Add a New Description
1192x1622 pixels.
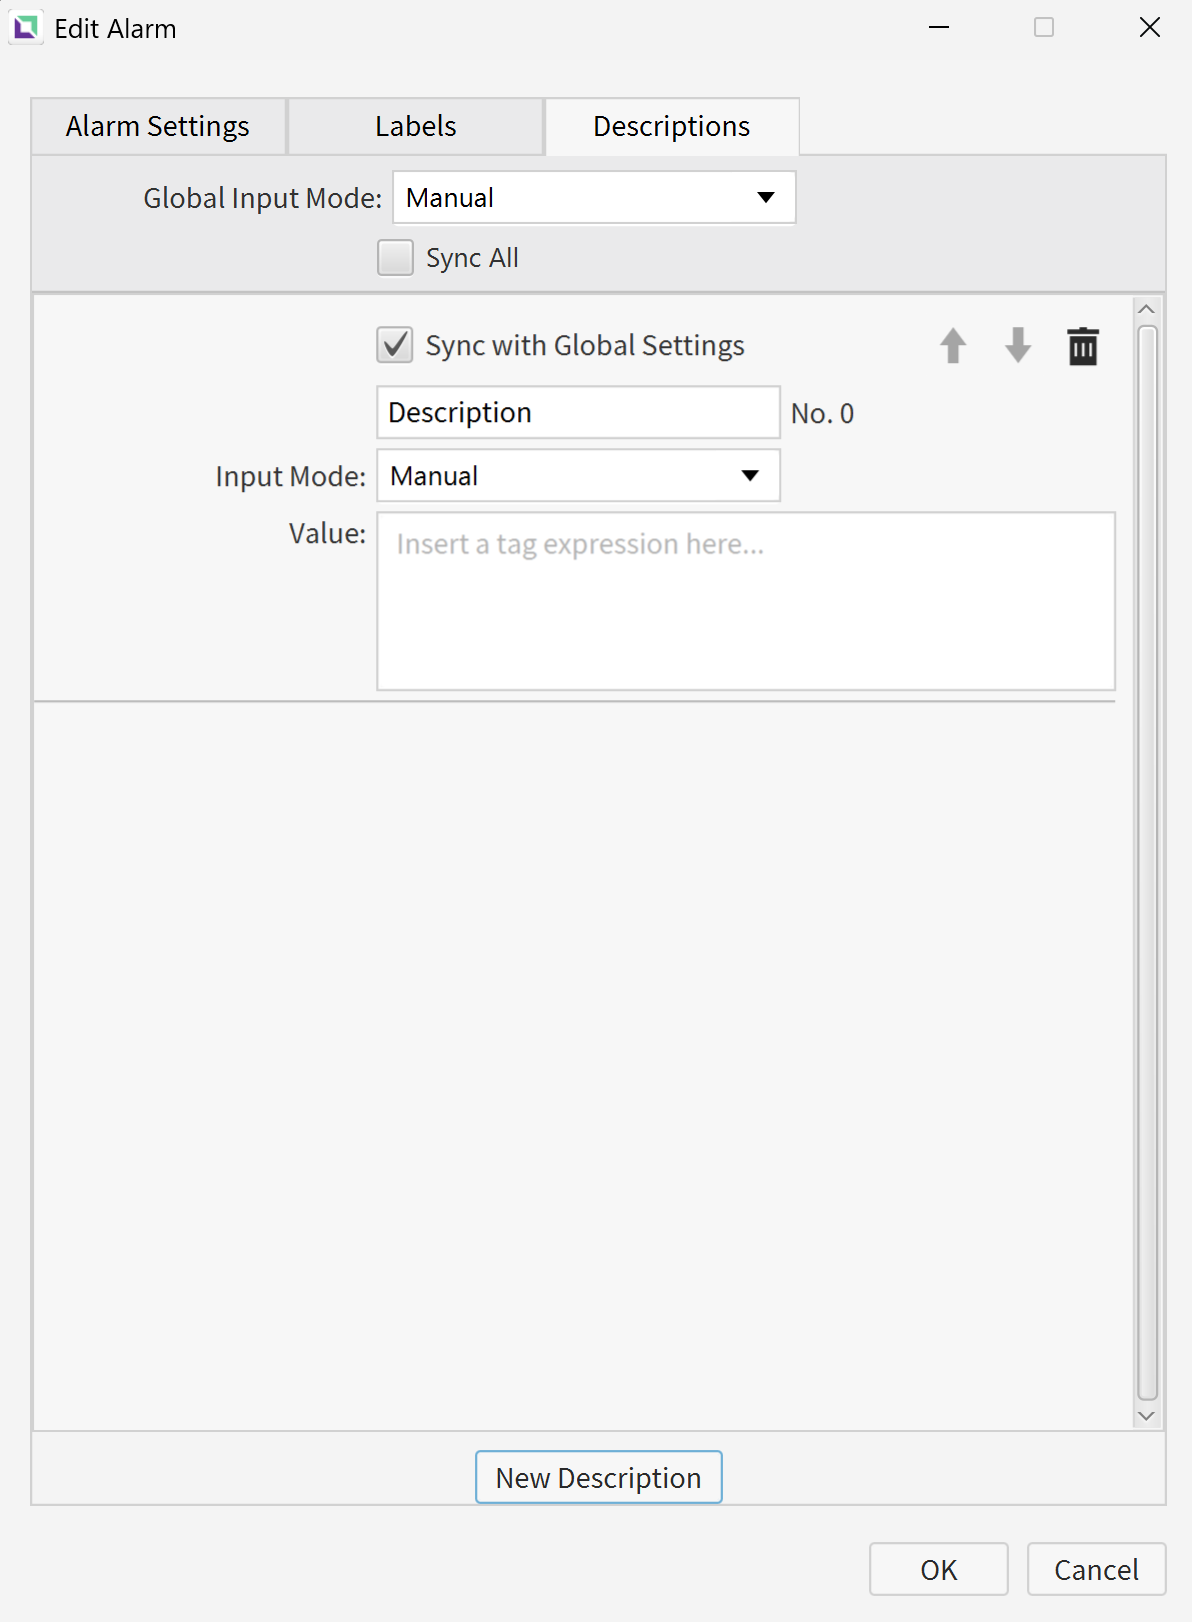(x=599, y=1477)
